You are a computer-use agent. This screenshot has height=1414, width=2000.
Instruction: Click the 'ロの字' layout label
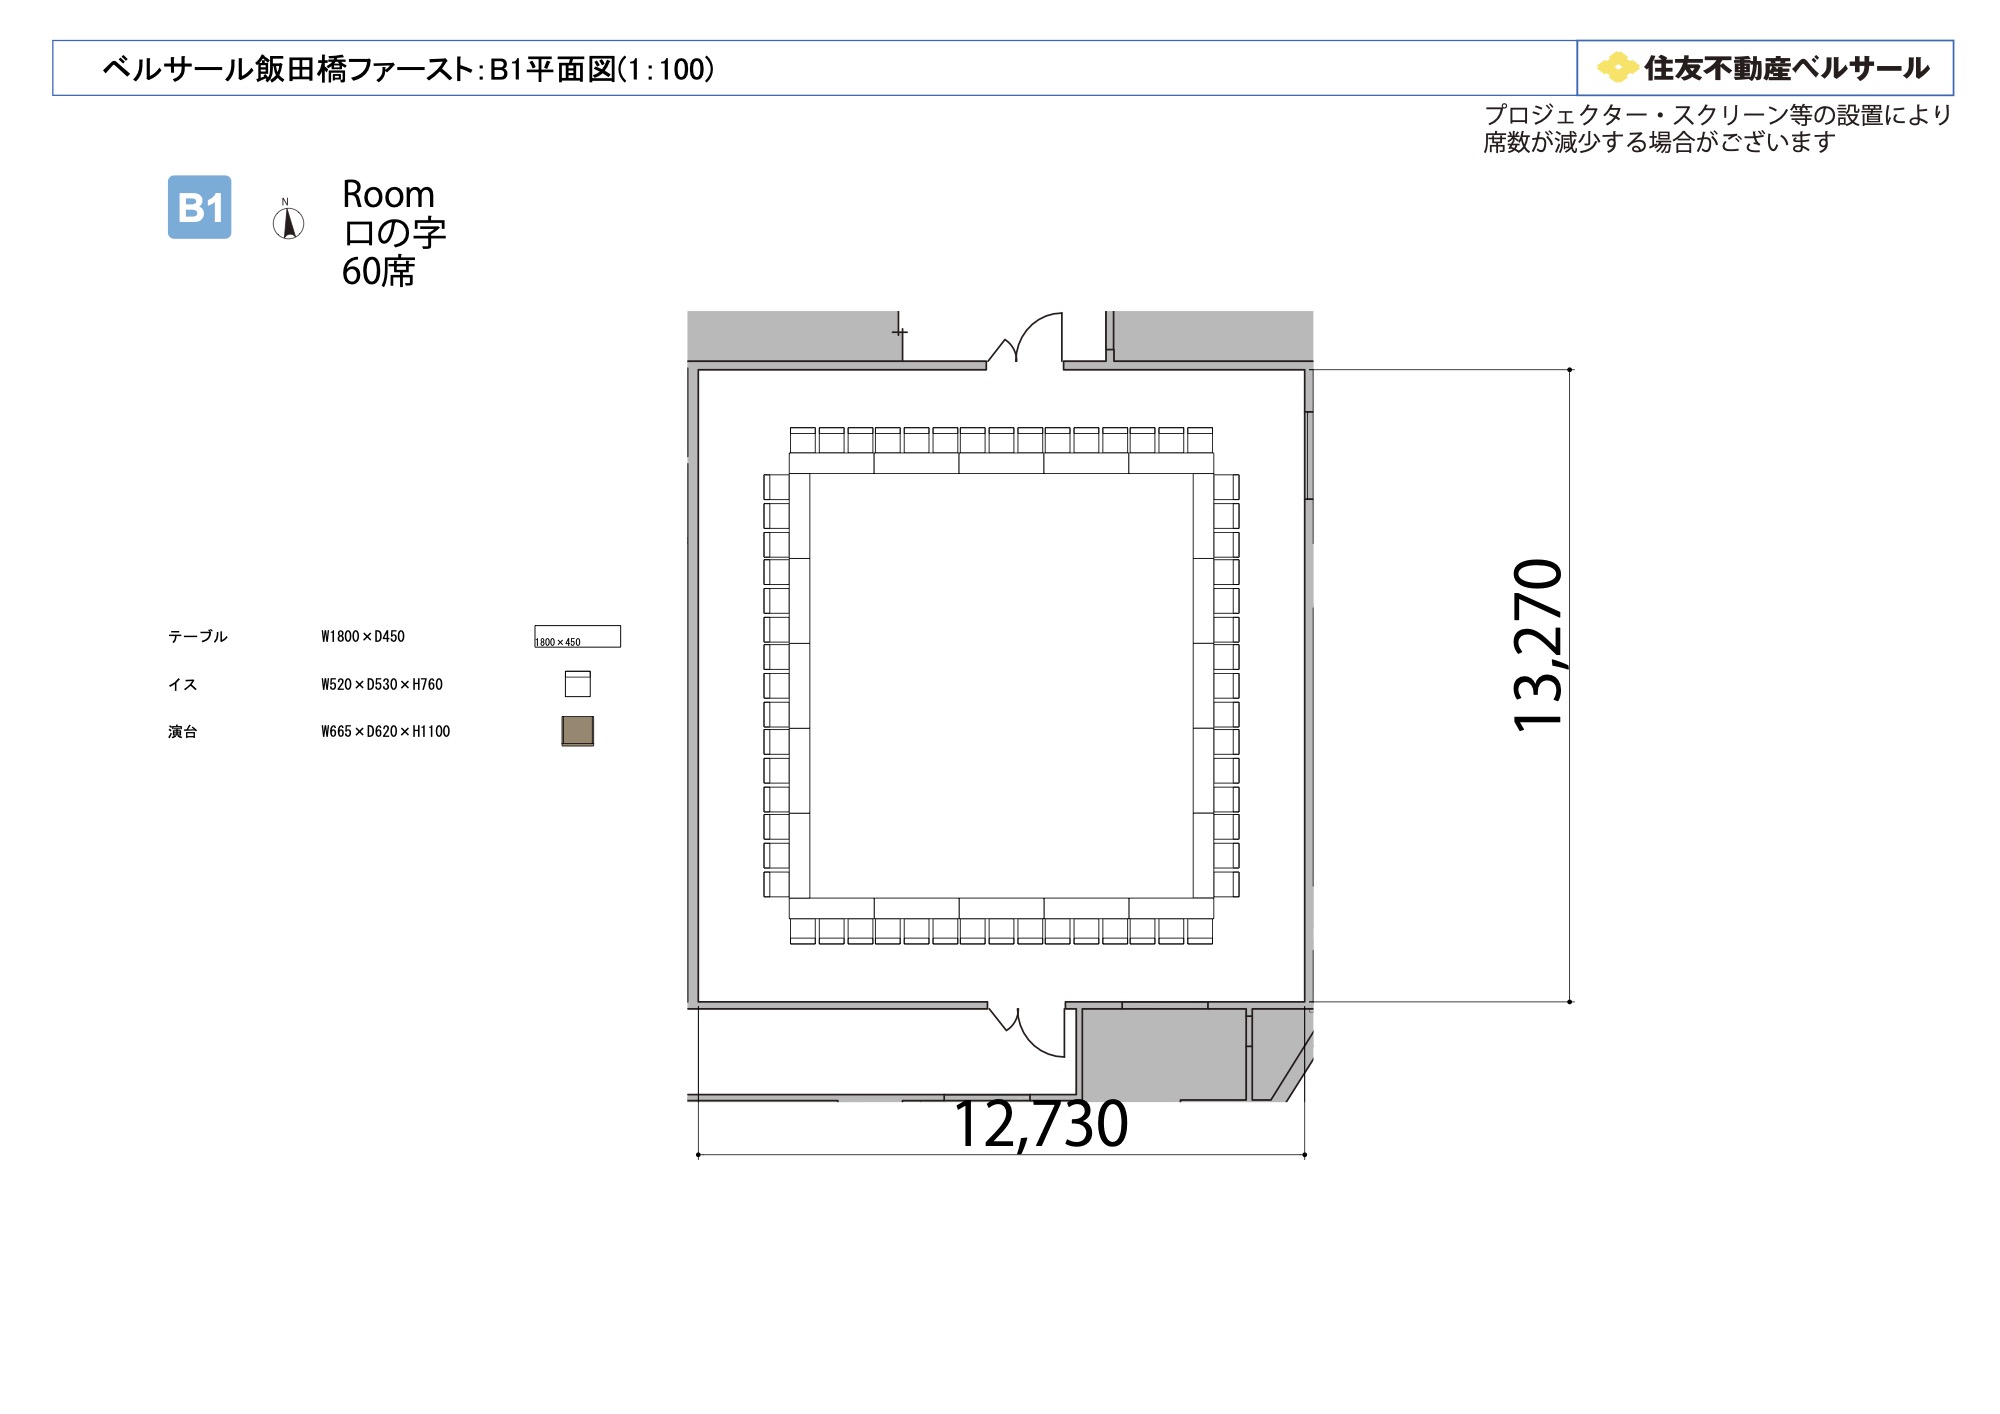(394, 233)
